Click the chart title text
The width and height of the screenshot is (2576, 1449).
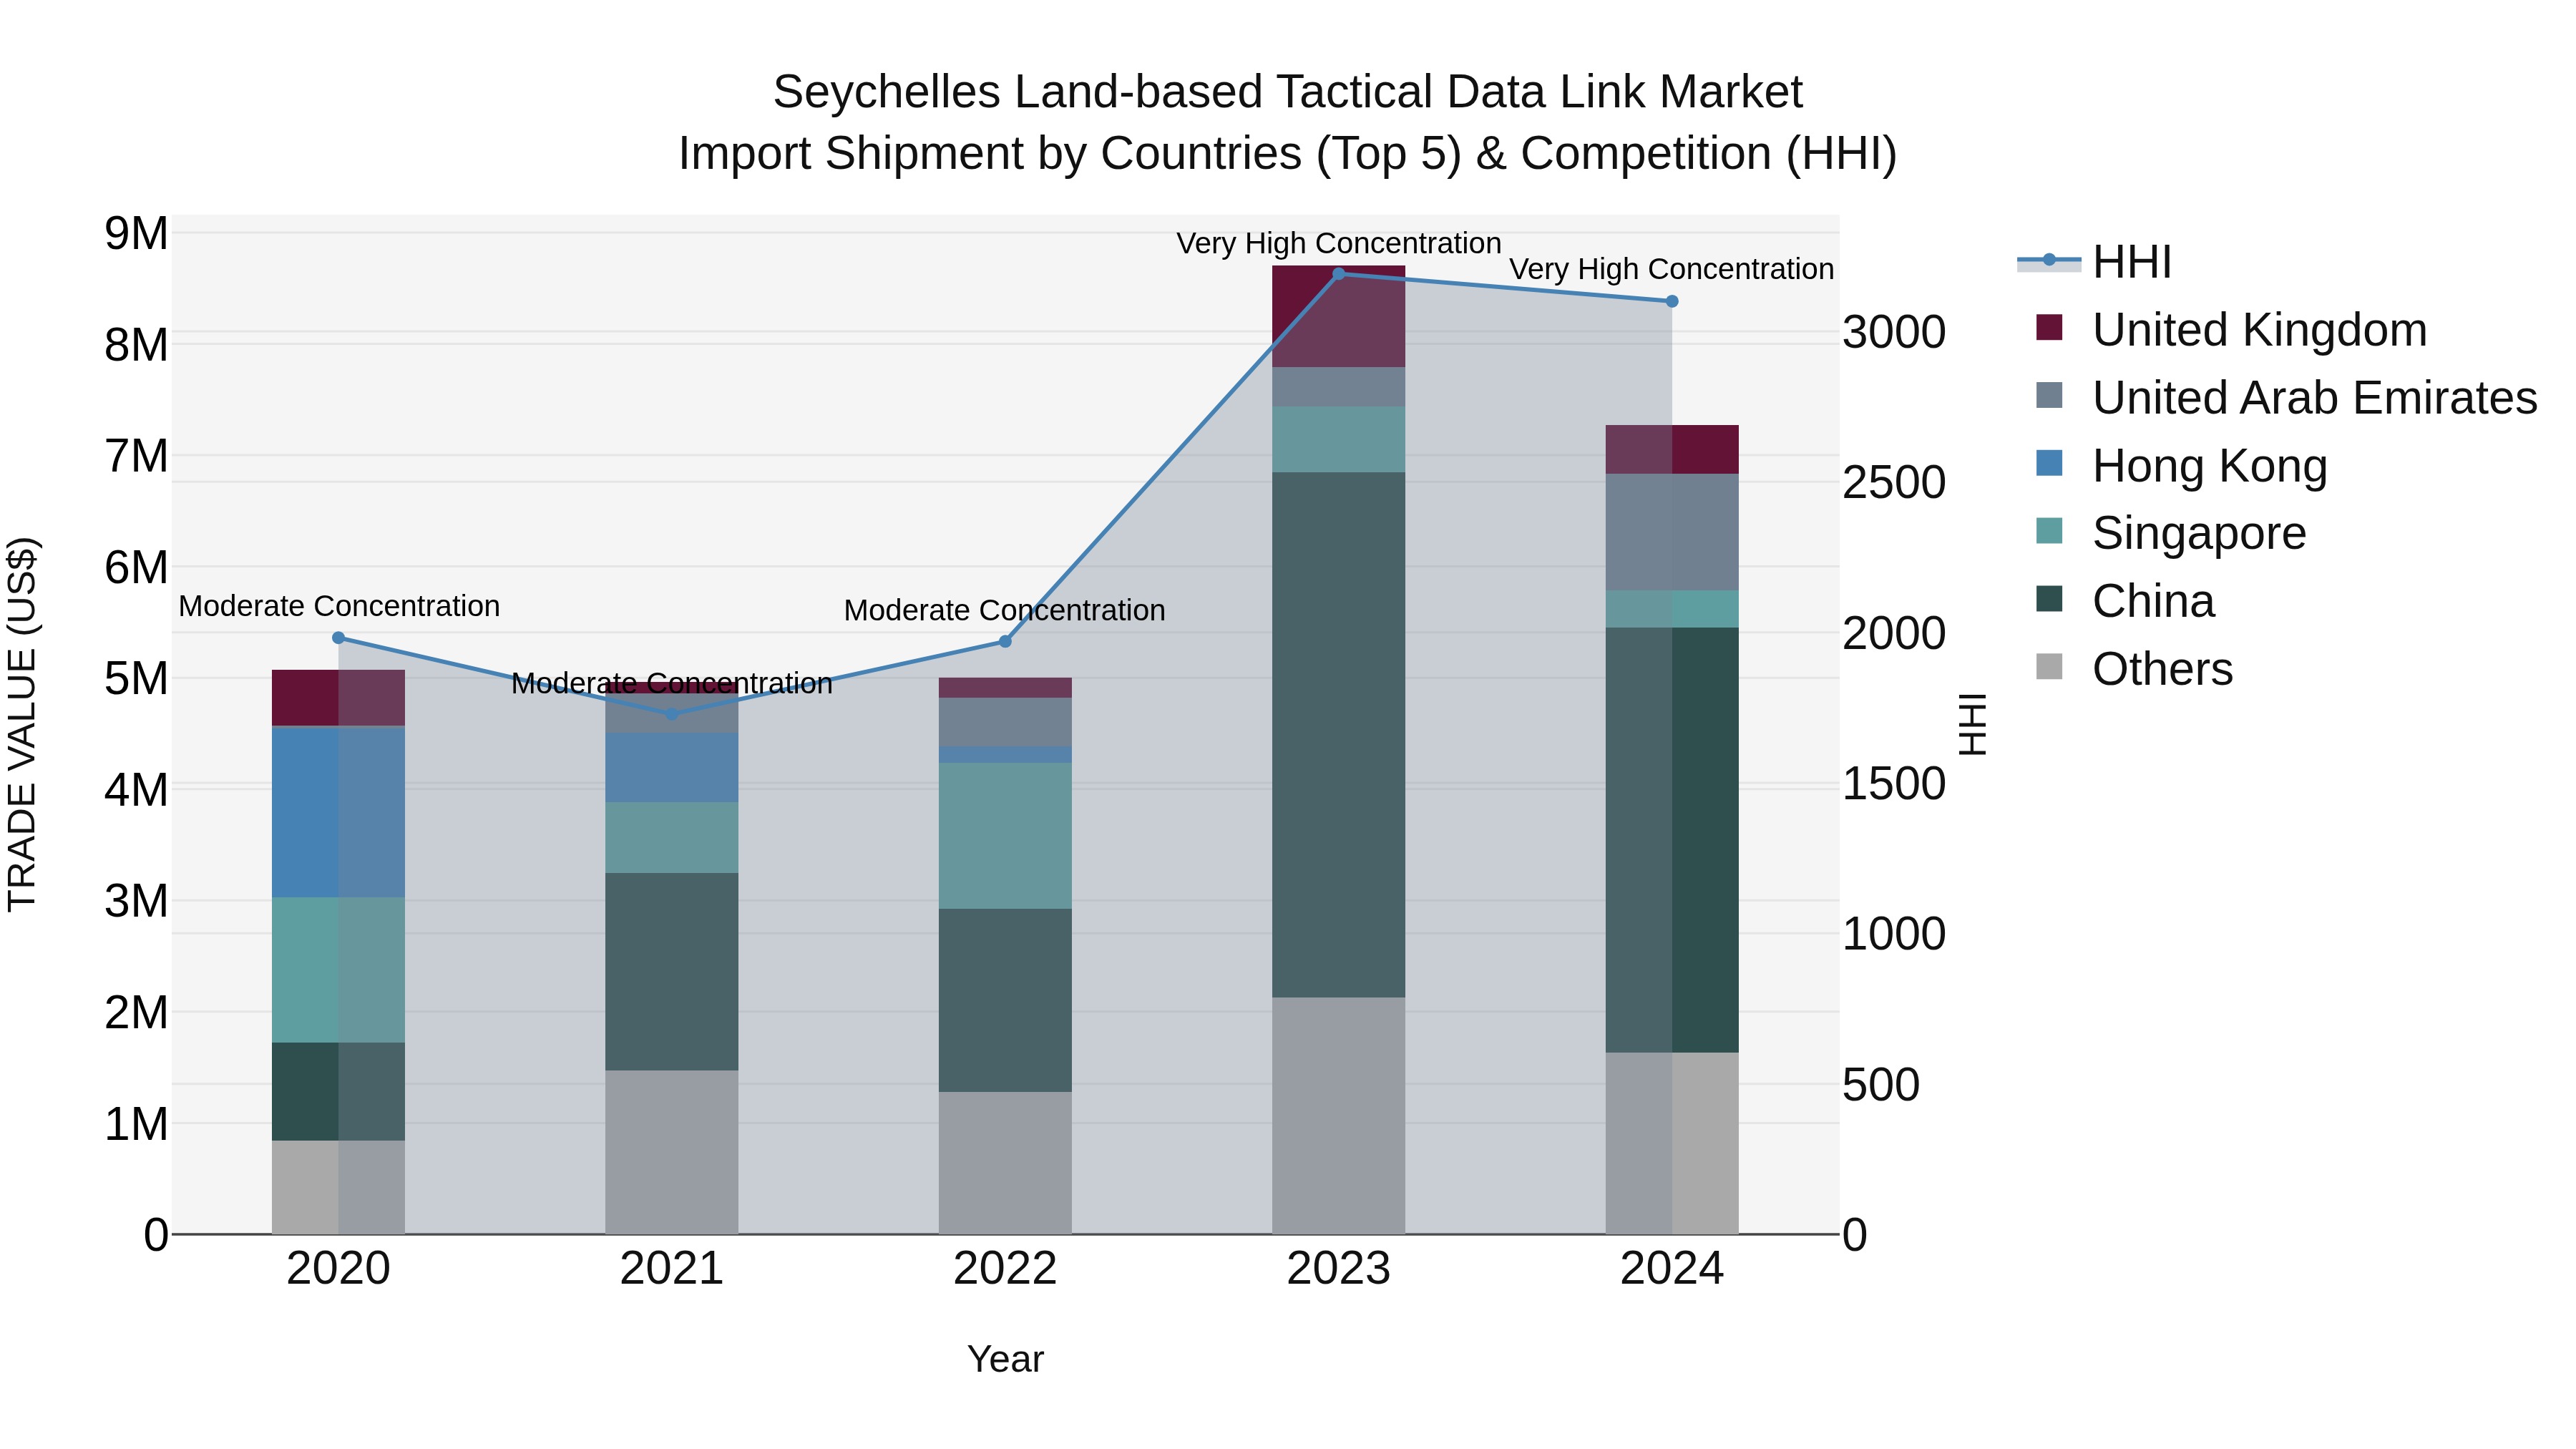(1288, 123)
